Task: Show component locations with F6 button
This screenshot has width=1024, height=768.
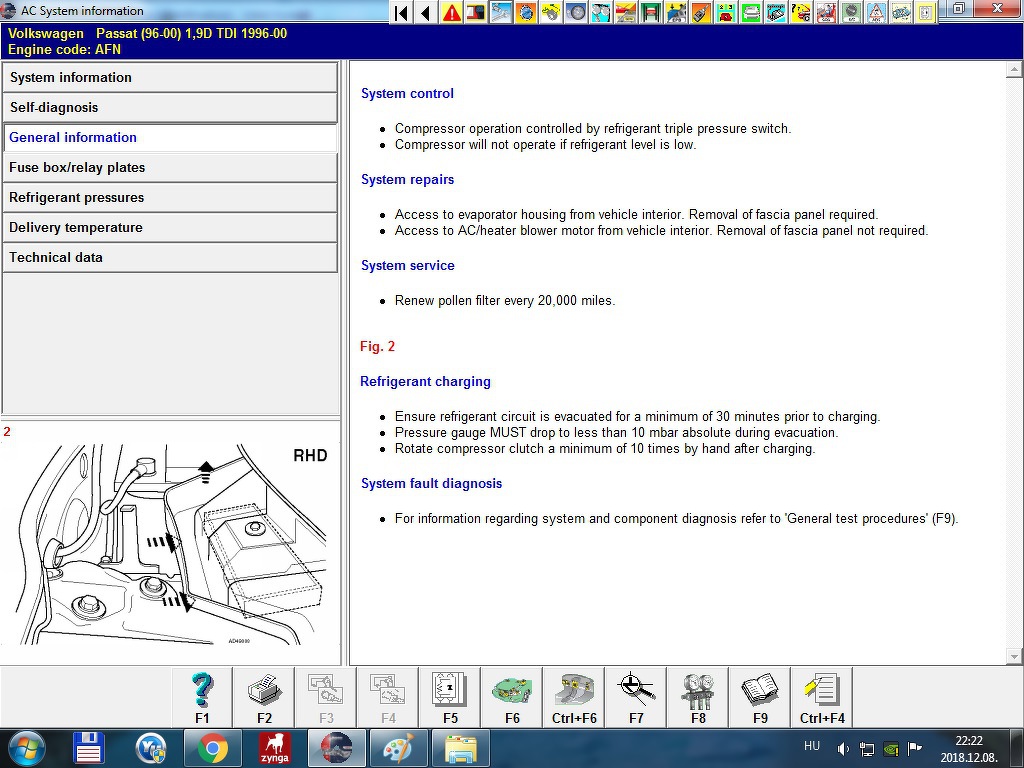Action: click(512, 697)
